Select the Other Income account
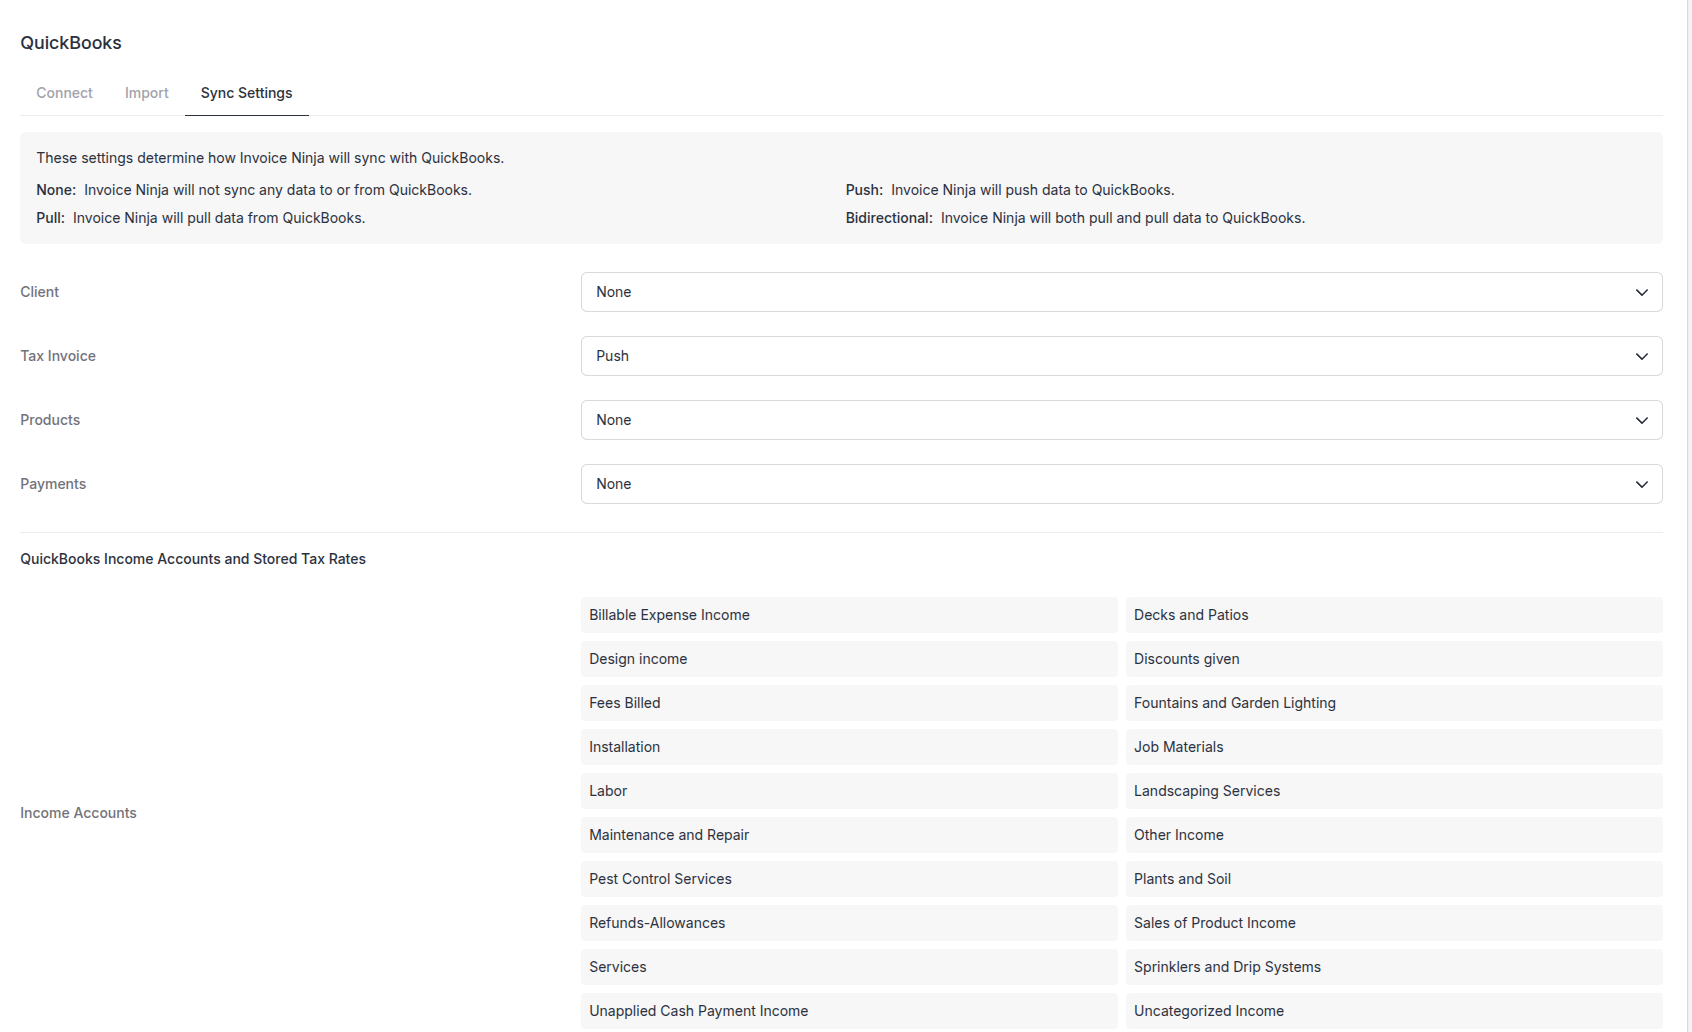The width and height of the screenshot is (1692, 1032). 1394,835
